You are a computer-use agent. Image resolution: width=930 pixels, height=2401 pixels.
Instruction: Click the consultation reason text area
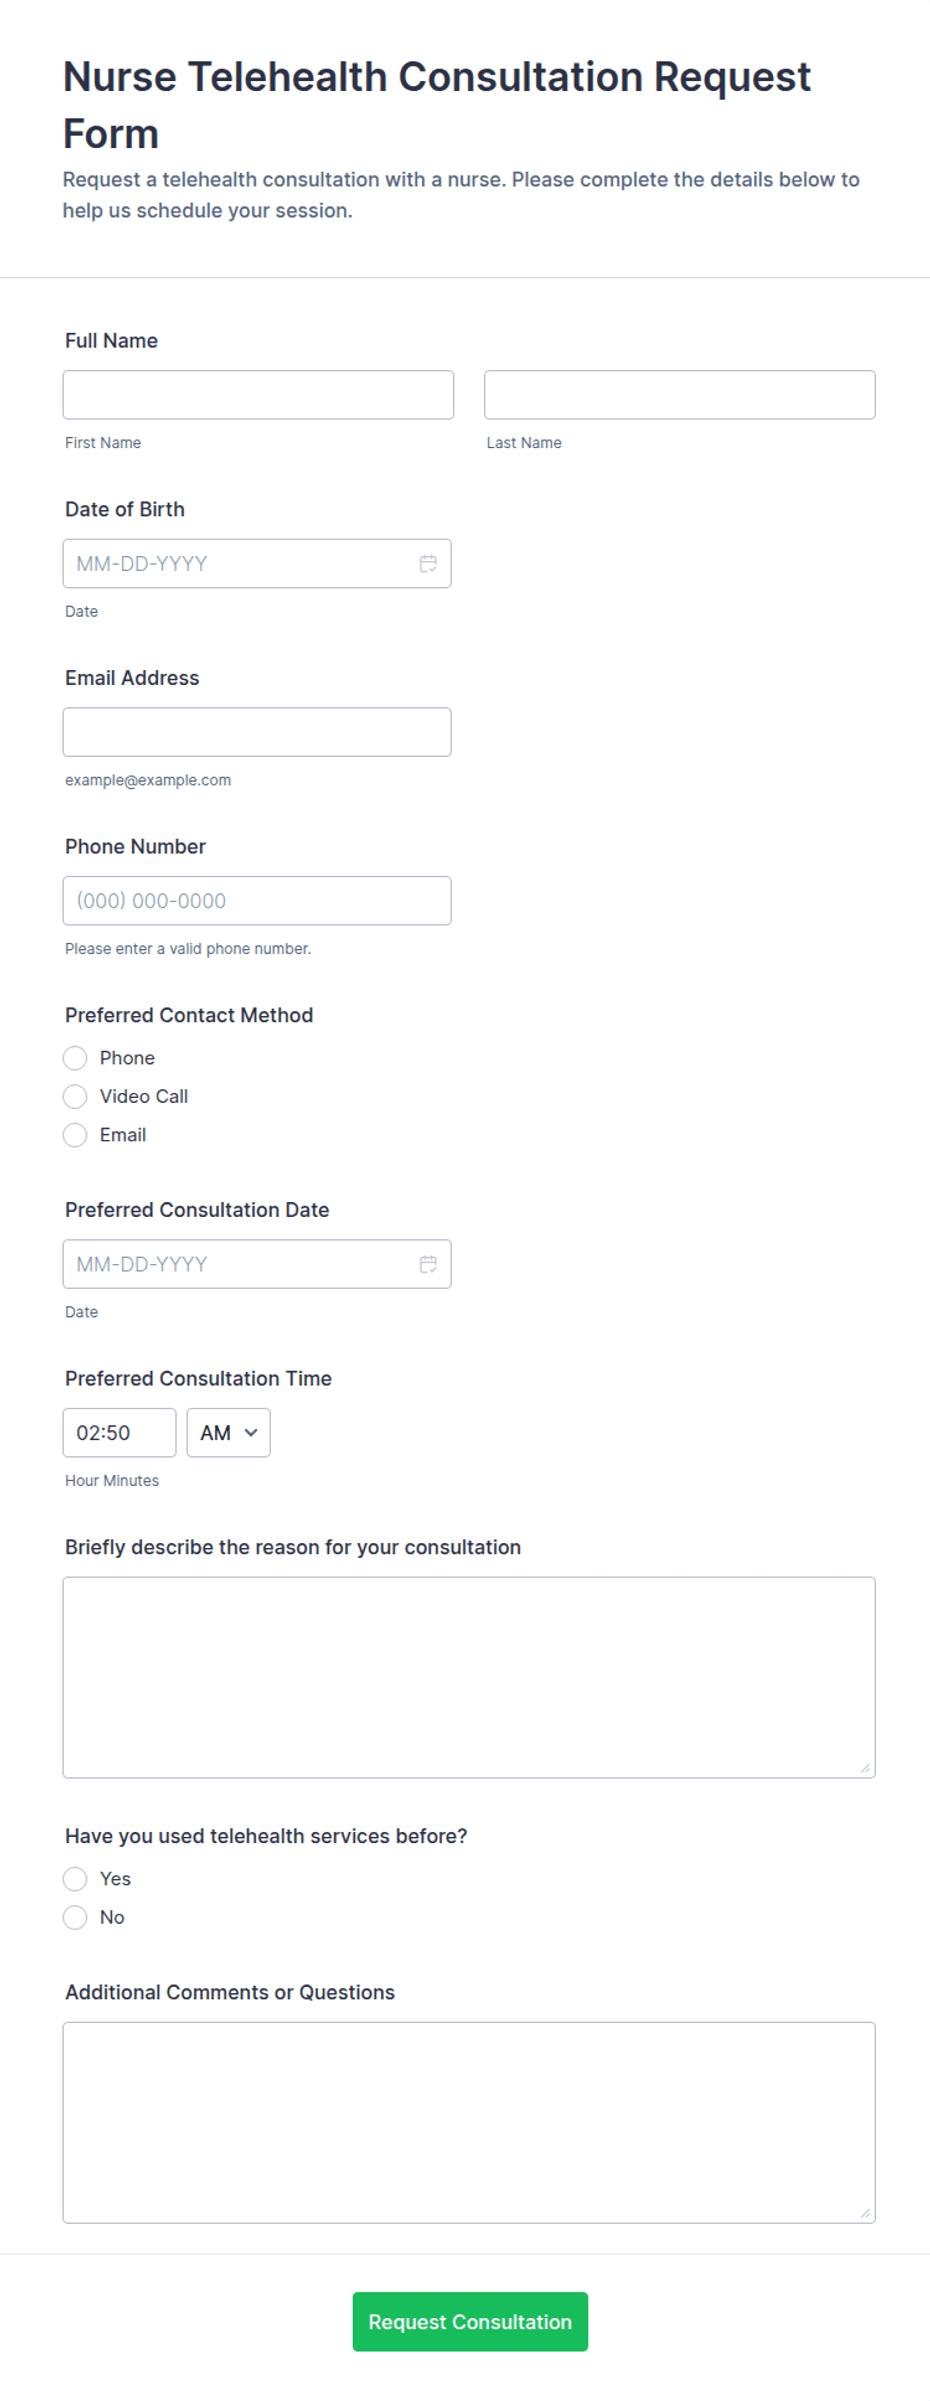pos(469,1678)
